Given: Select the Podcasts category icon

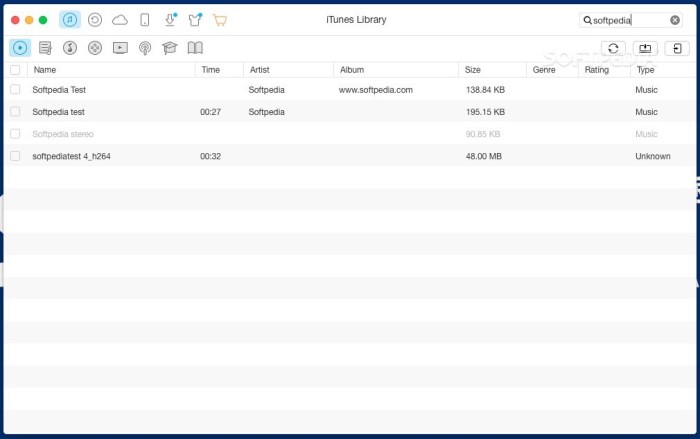Looking at the screenshot, I should pos(145,48).
